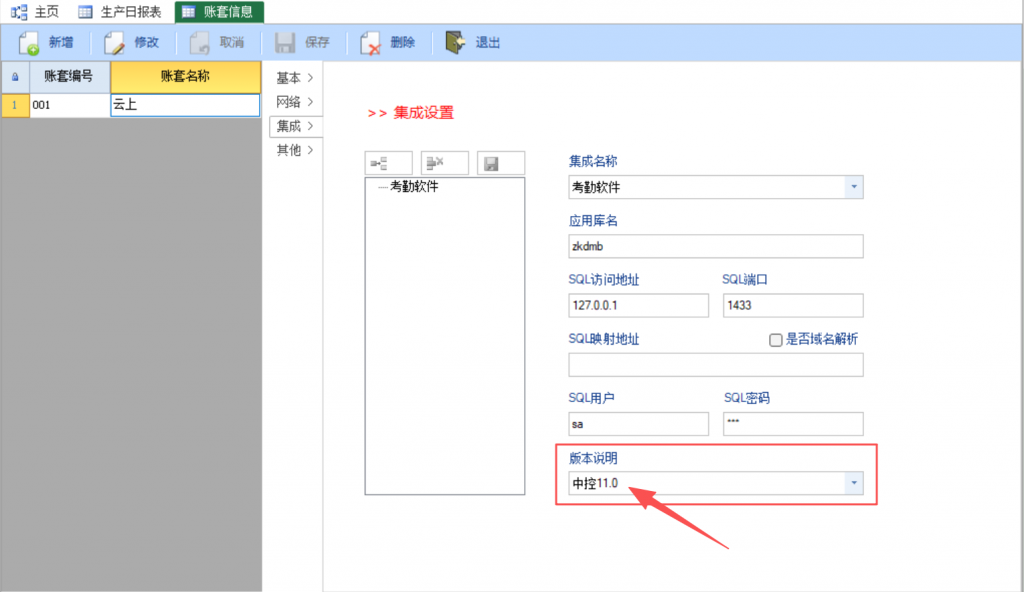This screenshot has height=592, width=1024.
Task: Click the add tree node icon above list
Action: (x=389, y=163)
